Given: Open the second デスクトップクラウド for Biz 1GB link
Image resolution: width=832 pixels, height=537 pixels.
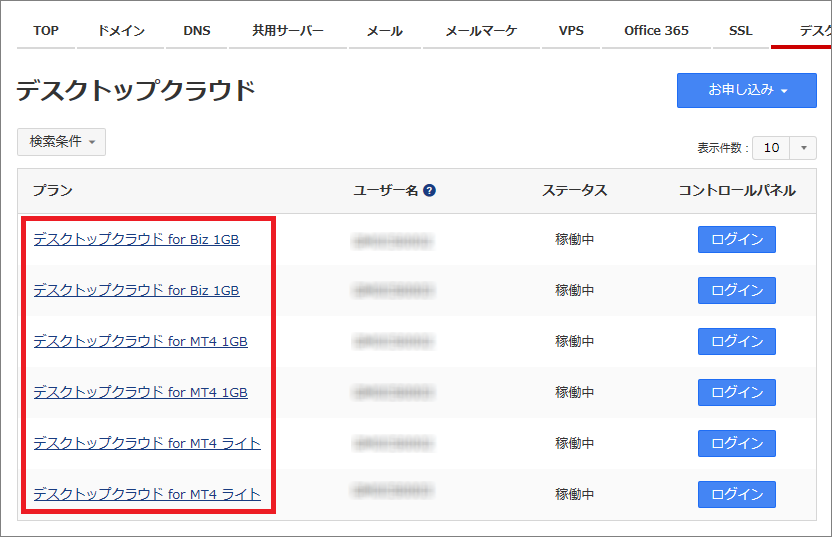Looking at the screenshot, I should click(x=136, y=290).
